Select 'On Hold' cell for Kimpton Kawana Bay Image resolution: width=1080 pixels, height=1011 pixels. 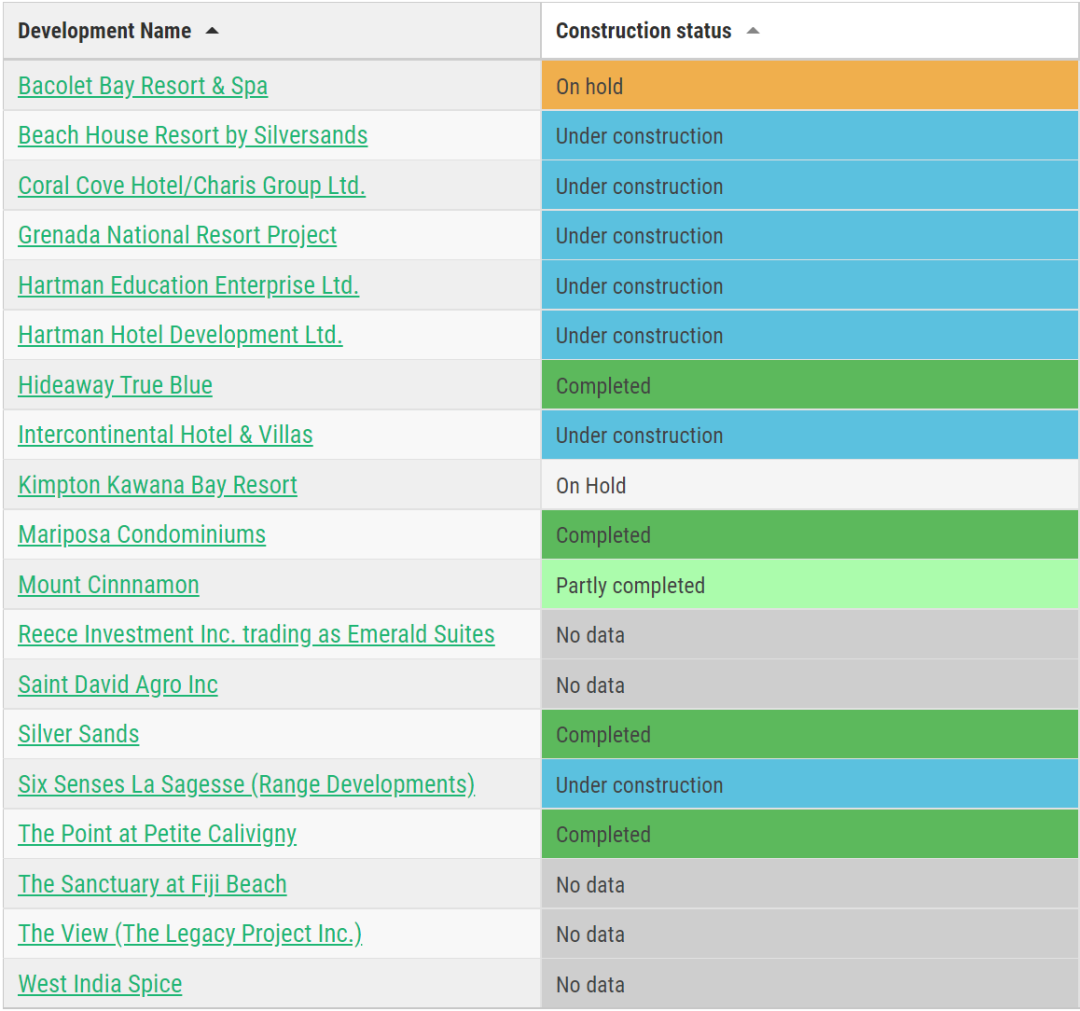click(810, 486)
